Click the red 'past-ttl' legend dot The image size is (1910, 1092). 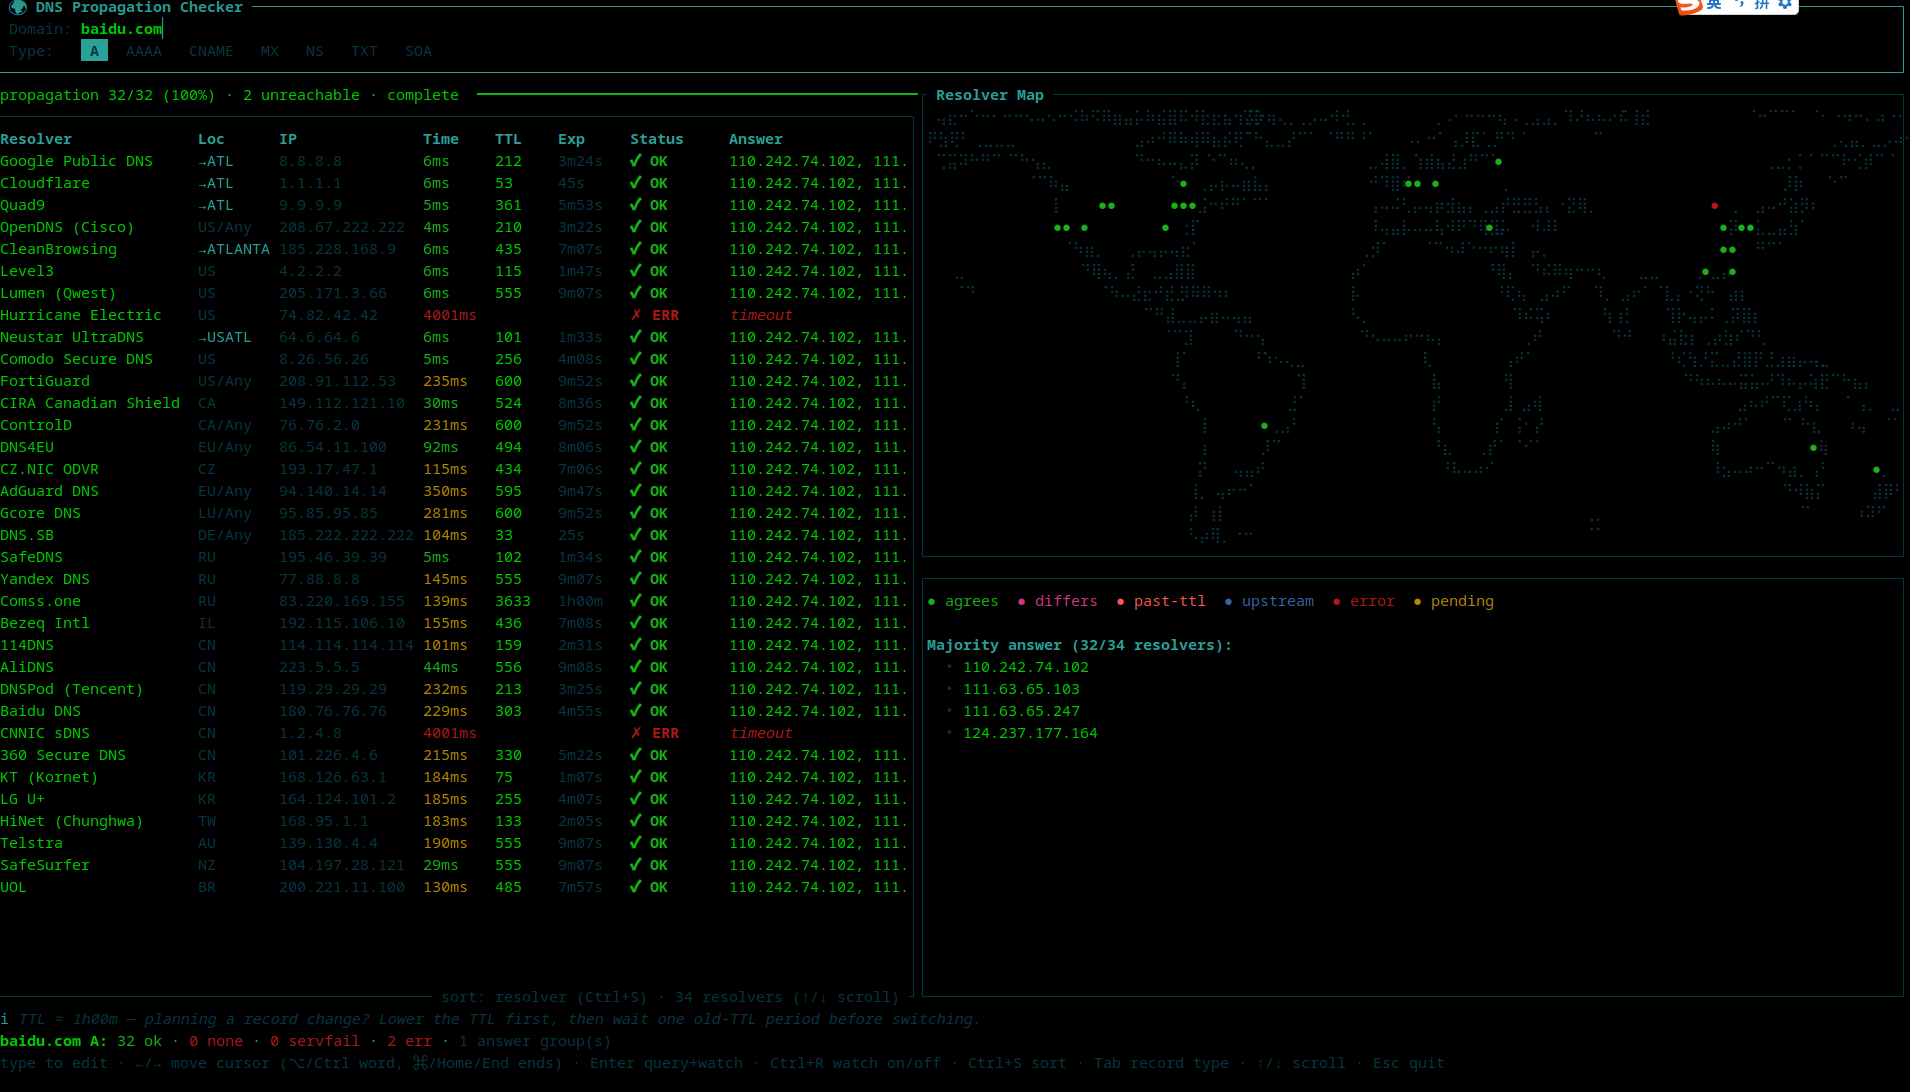(1120, 602)
